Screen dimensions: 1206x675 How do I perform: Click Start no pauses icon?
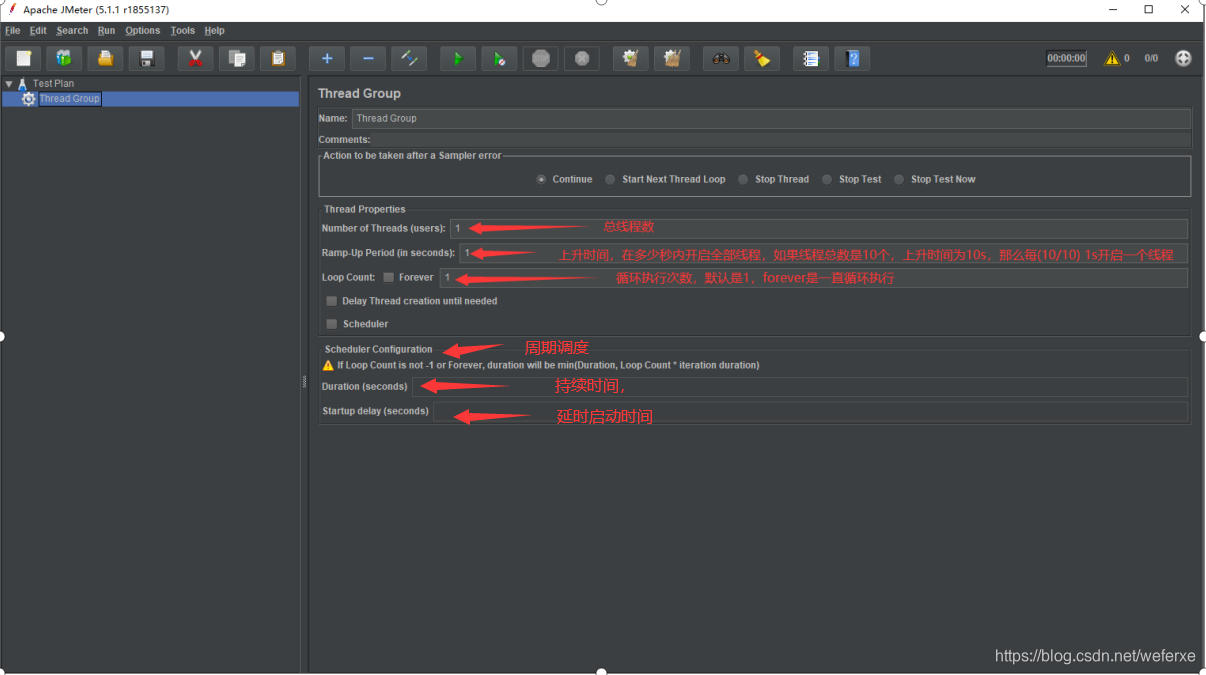click(499, 58)
